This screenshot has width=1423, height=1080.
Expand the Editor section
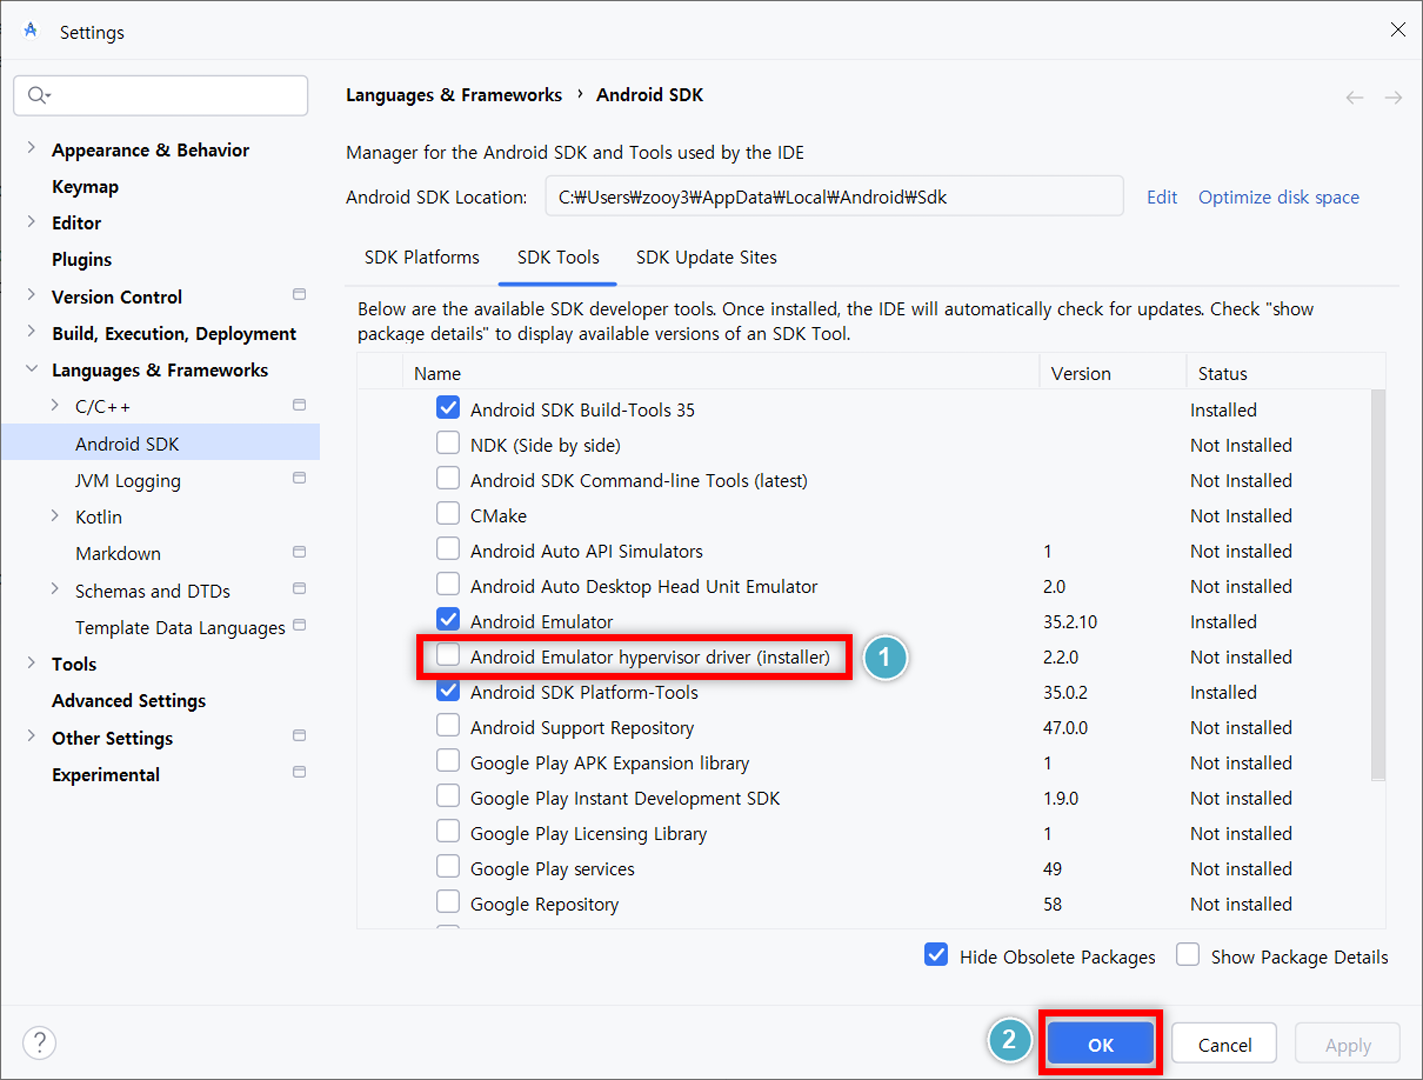pos(31,221)
